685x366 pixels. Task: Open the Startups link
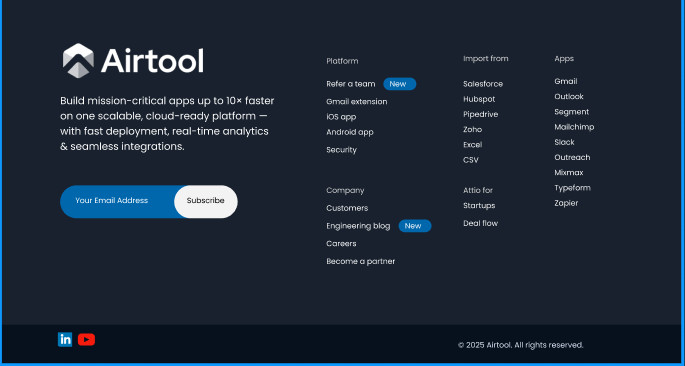479,205
